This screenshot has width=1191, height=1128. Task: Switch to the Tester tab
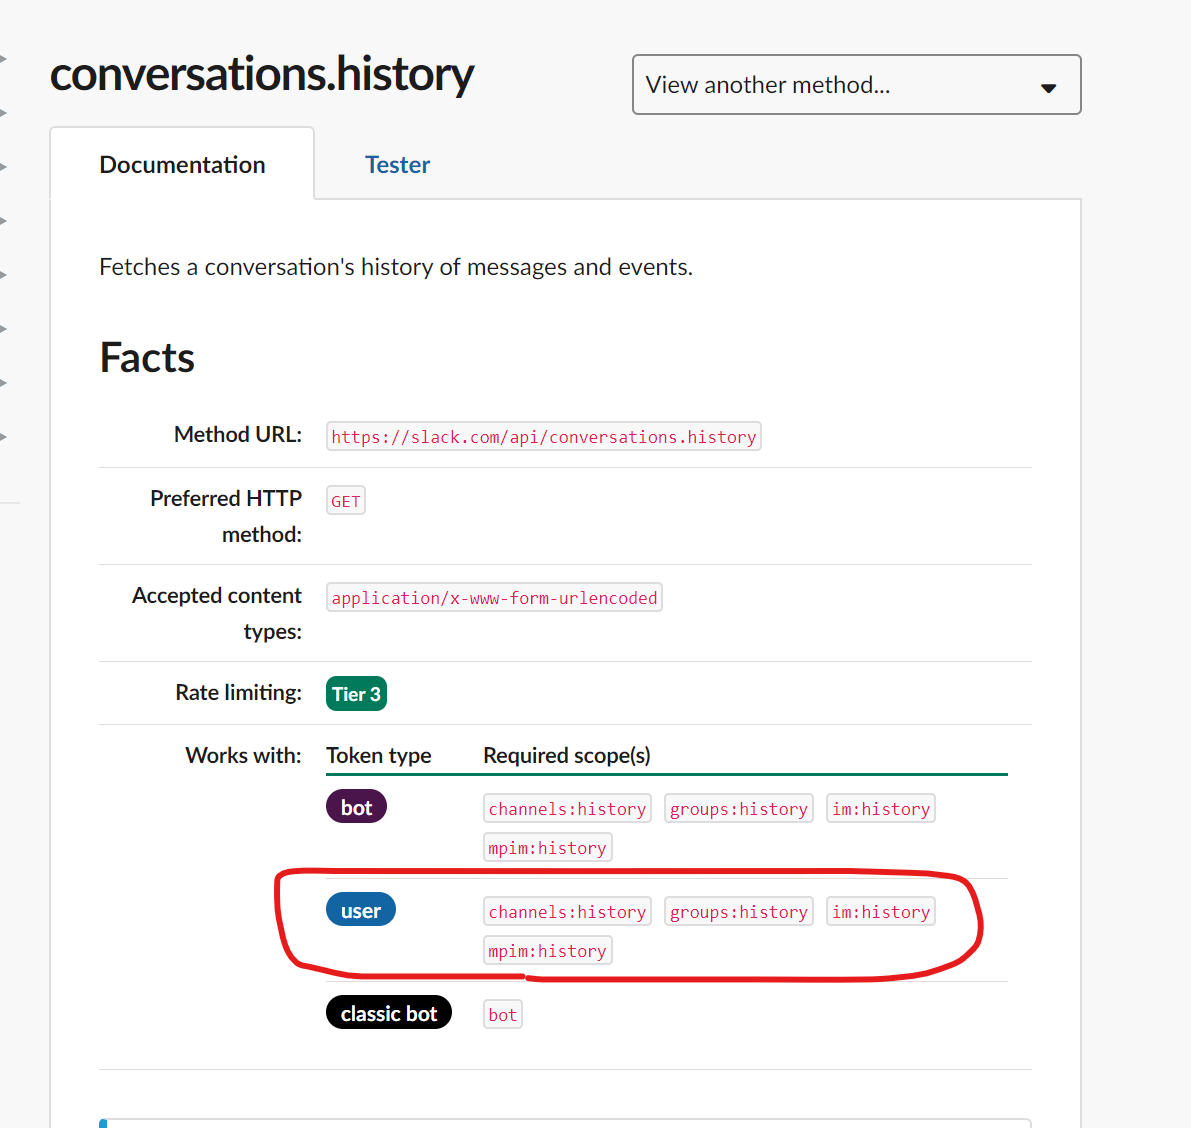[x=397, y=164]
